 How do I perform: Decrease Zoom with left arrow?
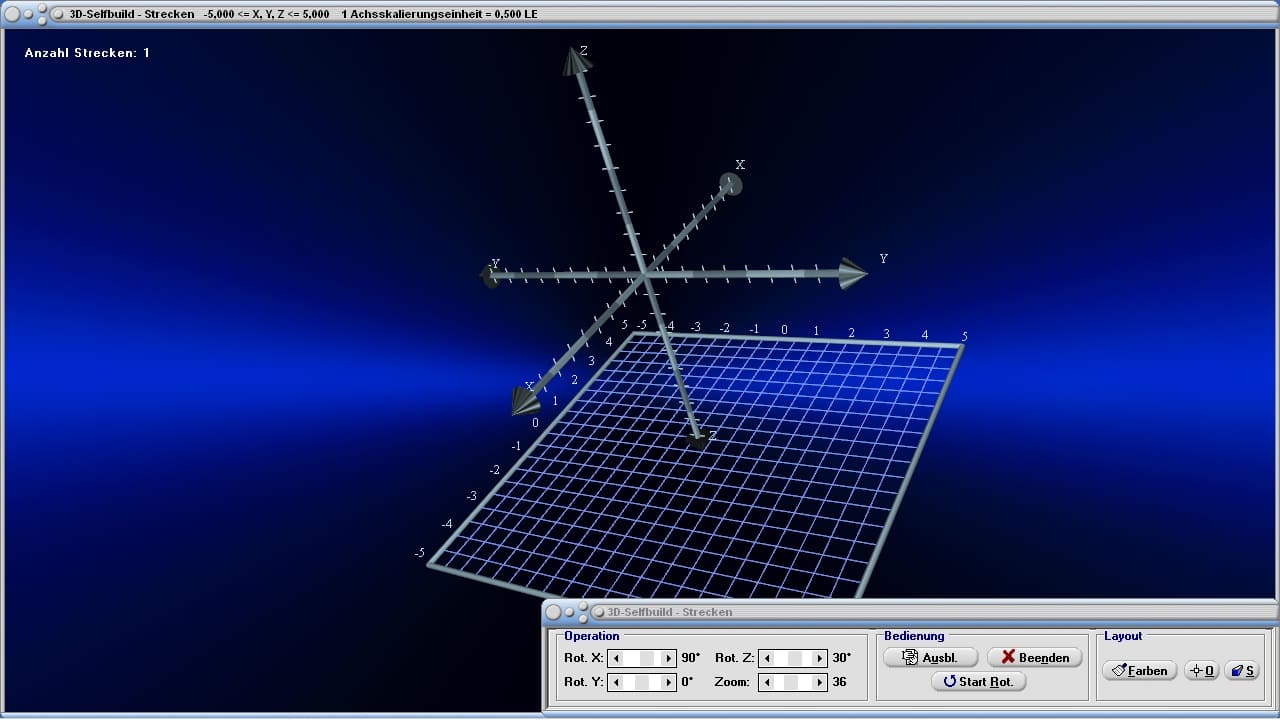(x=767, y=682)
